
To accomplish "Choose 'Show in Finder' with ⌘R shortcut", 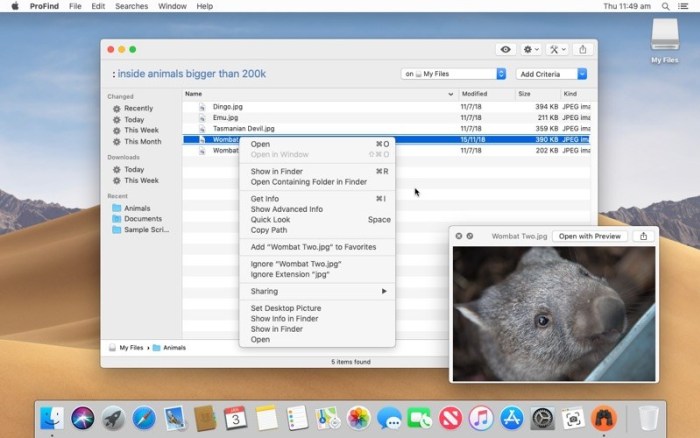I will point(276,171).
